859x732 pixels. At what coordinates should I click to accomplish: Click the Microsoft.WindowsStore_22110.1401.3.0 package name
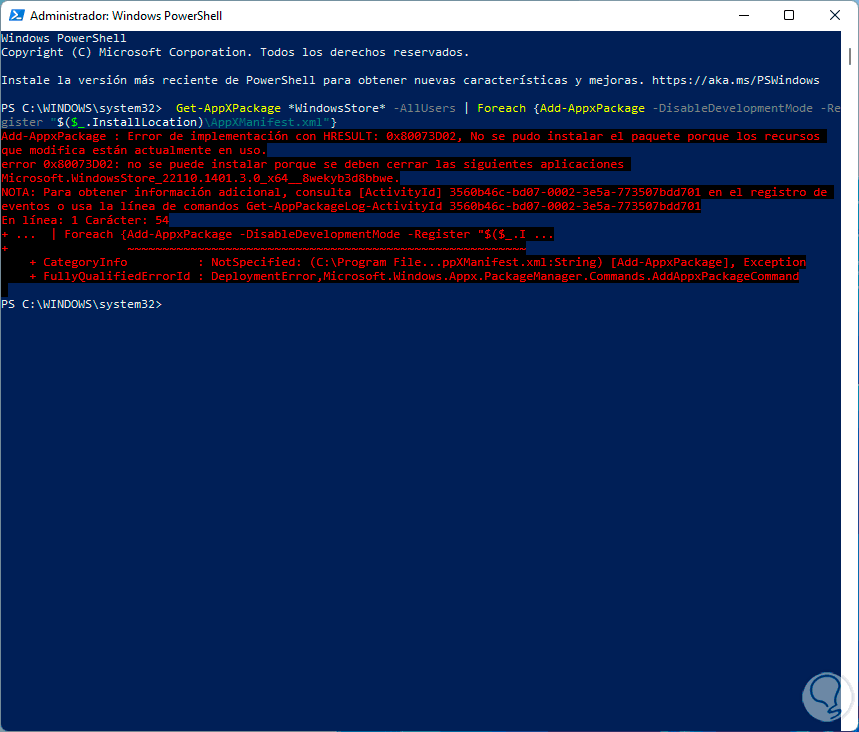(x=201, y=178)
